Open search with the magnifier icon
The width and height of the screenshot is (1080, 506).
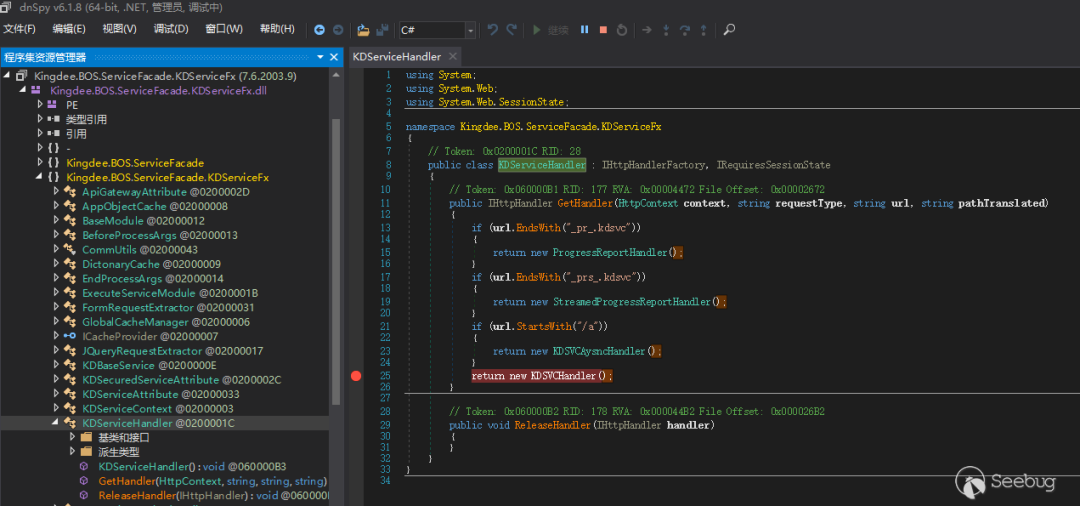click(729, 30)
